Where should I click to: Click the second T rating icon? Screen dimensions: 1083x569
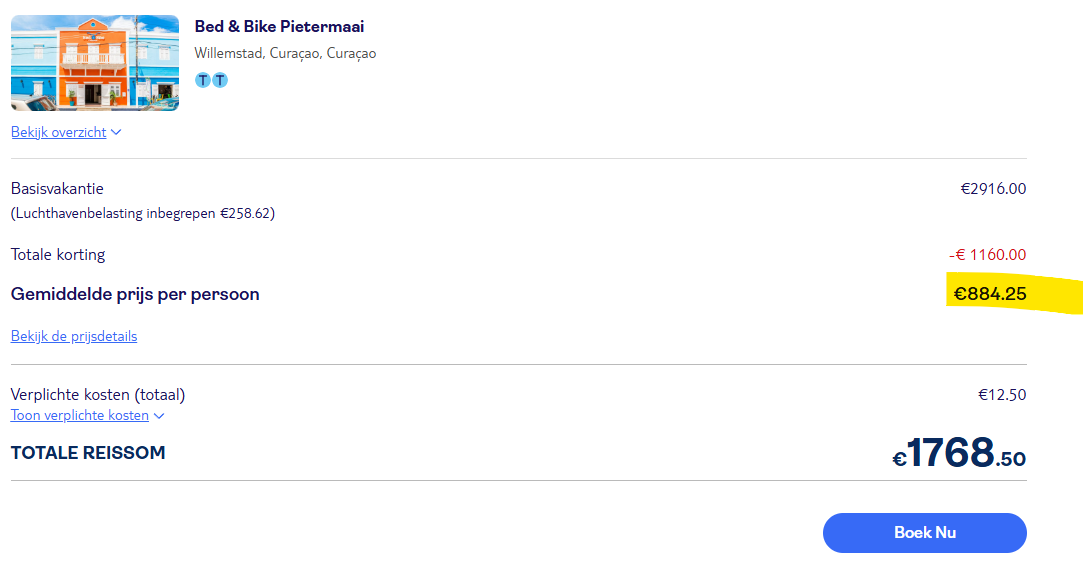coord(220,80)
